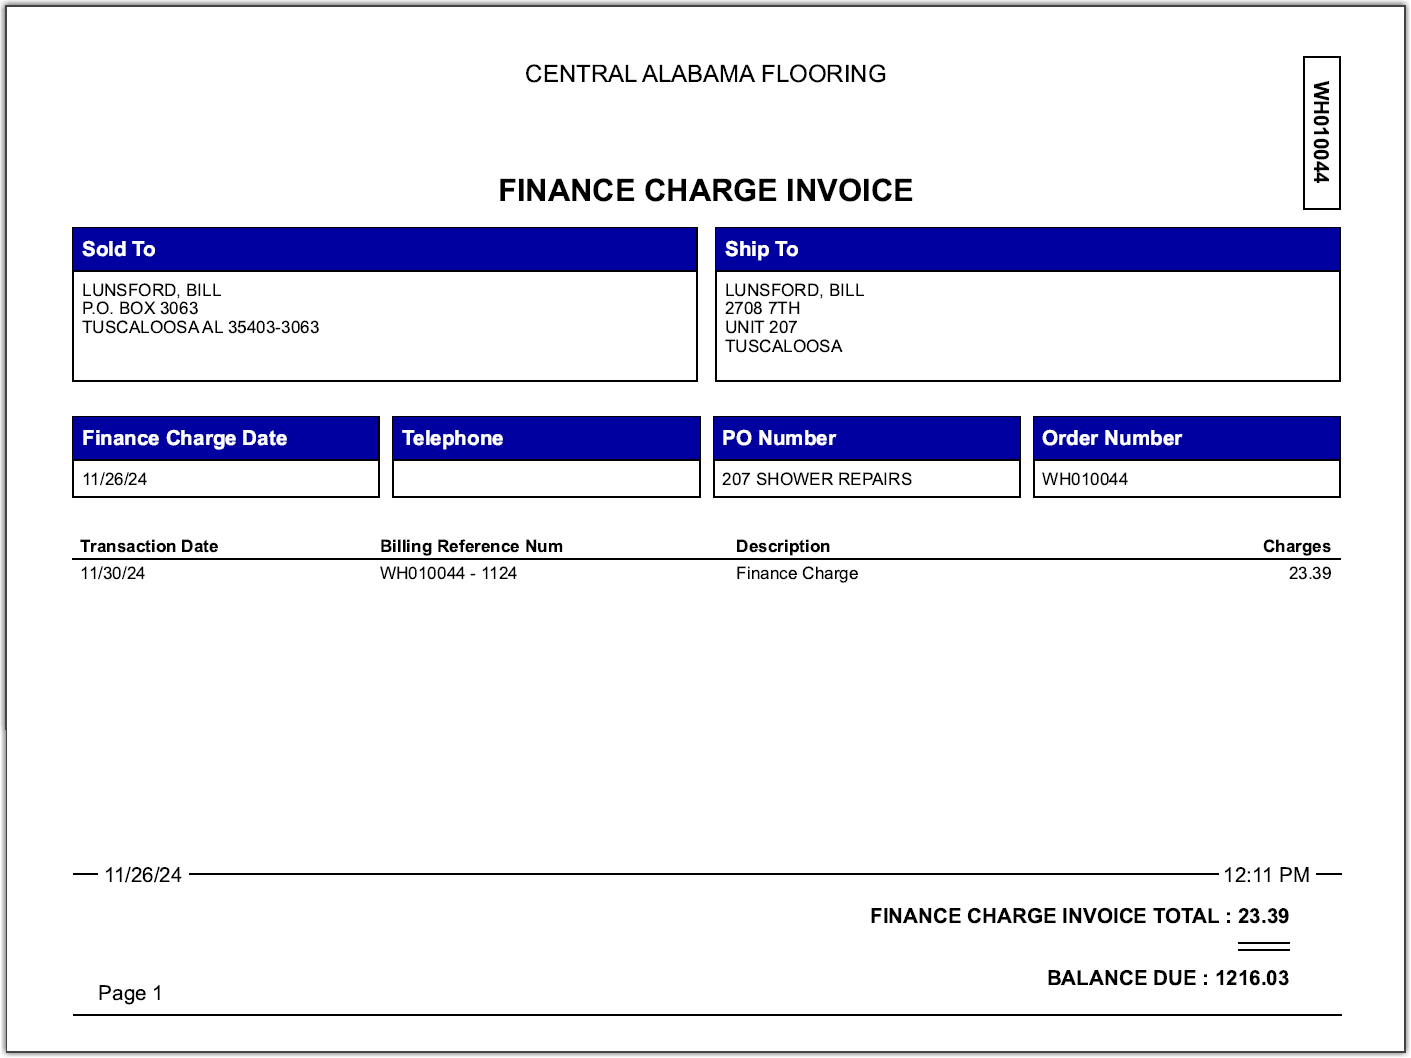Click the Balance Due amount 1216.03

pos(1252,978)
